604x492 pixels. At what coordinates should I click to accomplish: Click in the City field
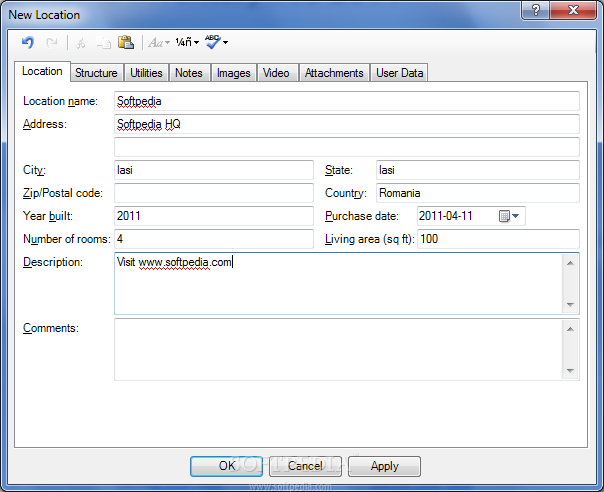click(214, 170)
